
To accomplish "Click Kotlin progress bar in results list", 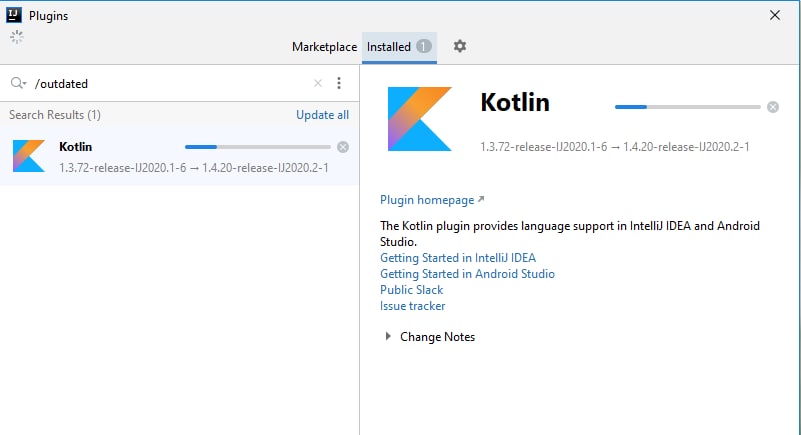I will (x=257, y=147).
